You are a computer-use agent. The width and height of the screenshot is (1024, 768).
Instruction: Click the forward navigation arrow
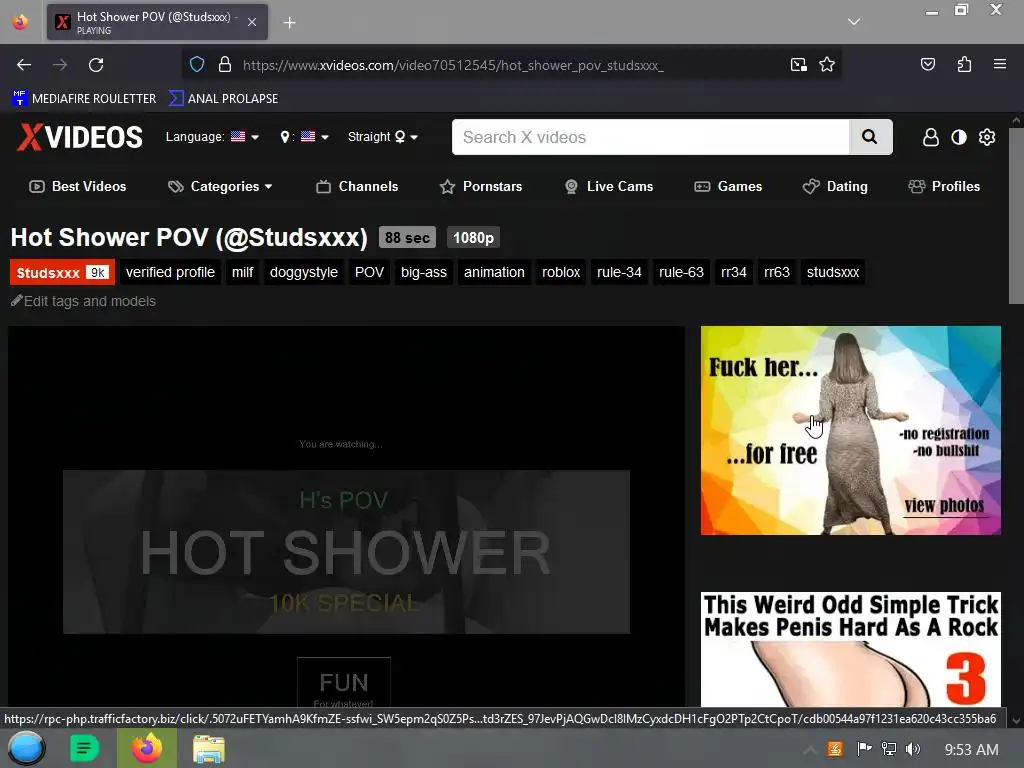(x=60, y=65)
